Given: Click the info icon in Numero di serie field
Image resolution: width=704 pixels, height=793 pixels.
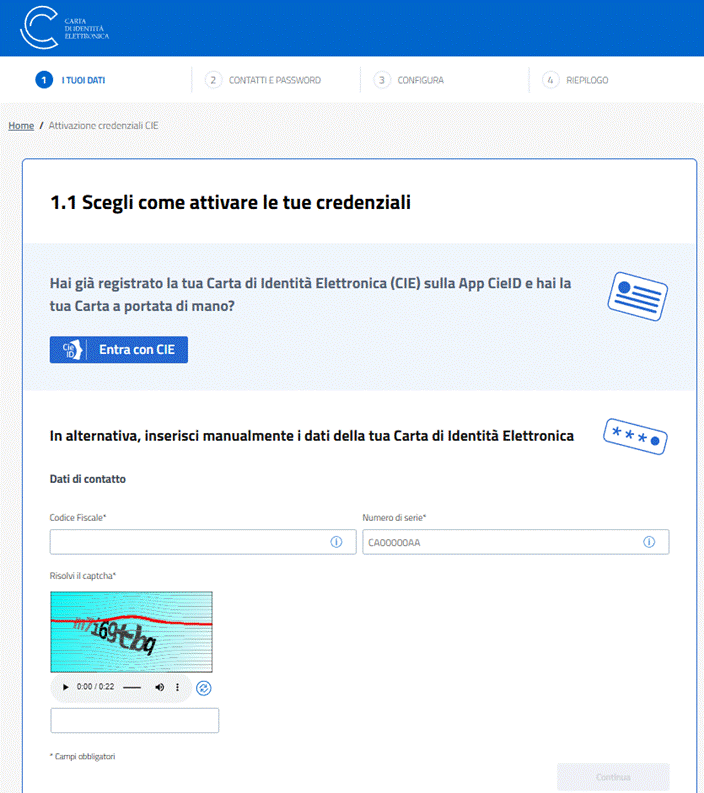Looking at the screenshot, I should coord(649,542).
